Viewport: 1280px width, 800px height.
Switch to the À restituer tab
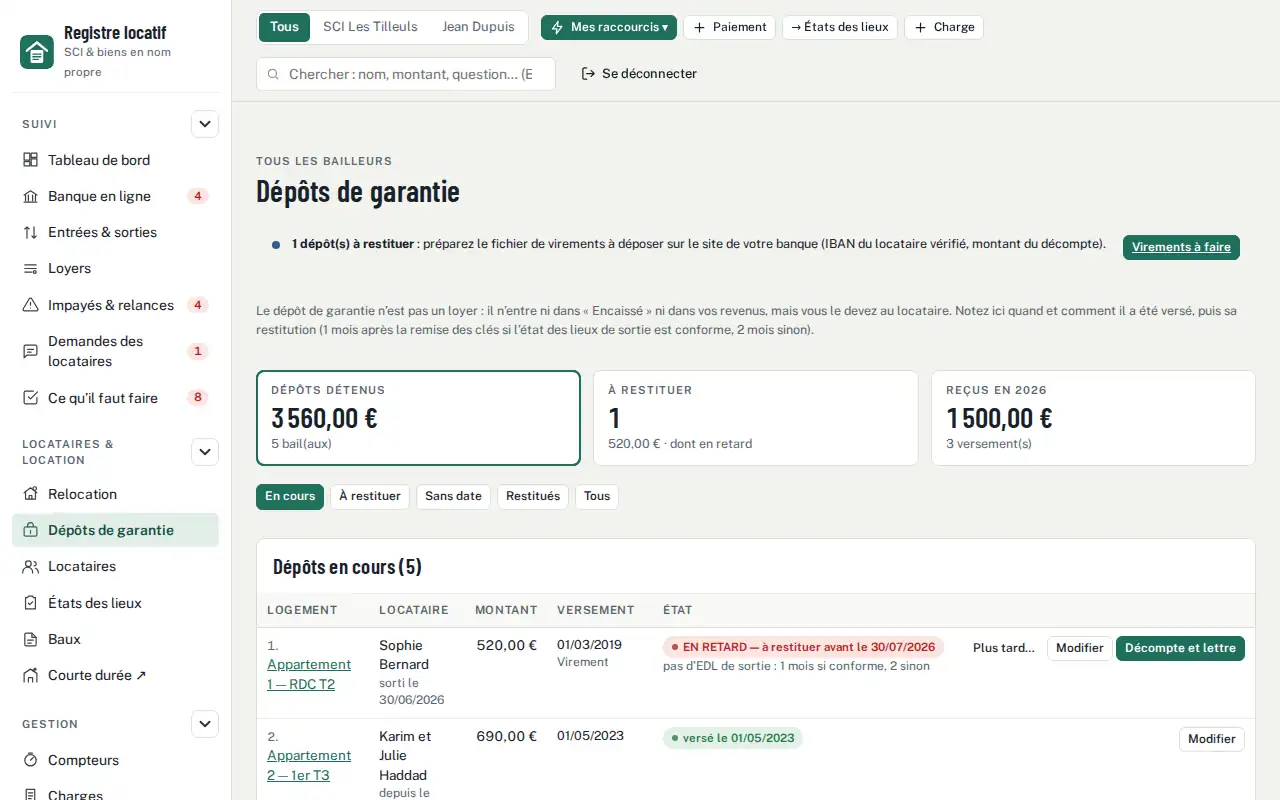tap(370, 496)
